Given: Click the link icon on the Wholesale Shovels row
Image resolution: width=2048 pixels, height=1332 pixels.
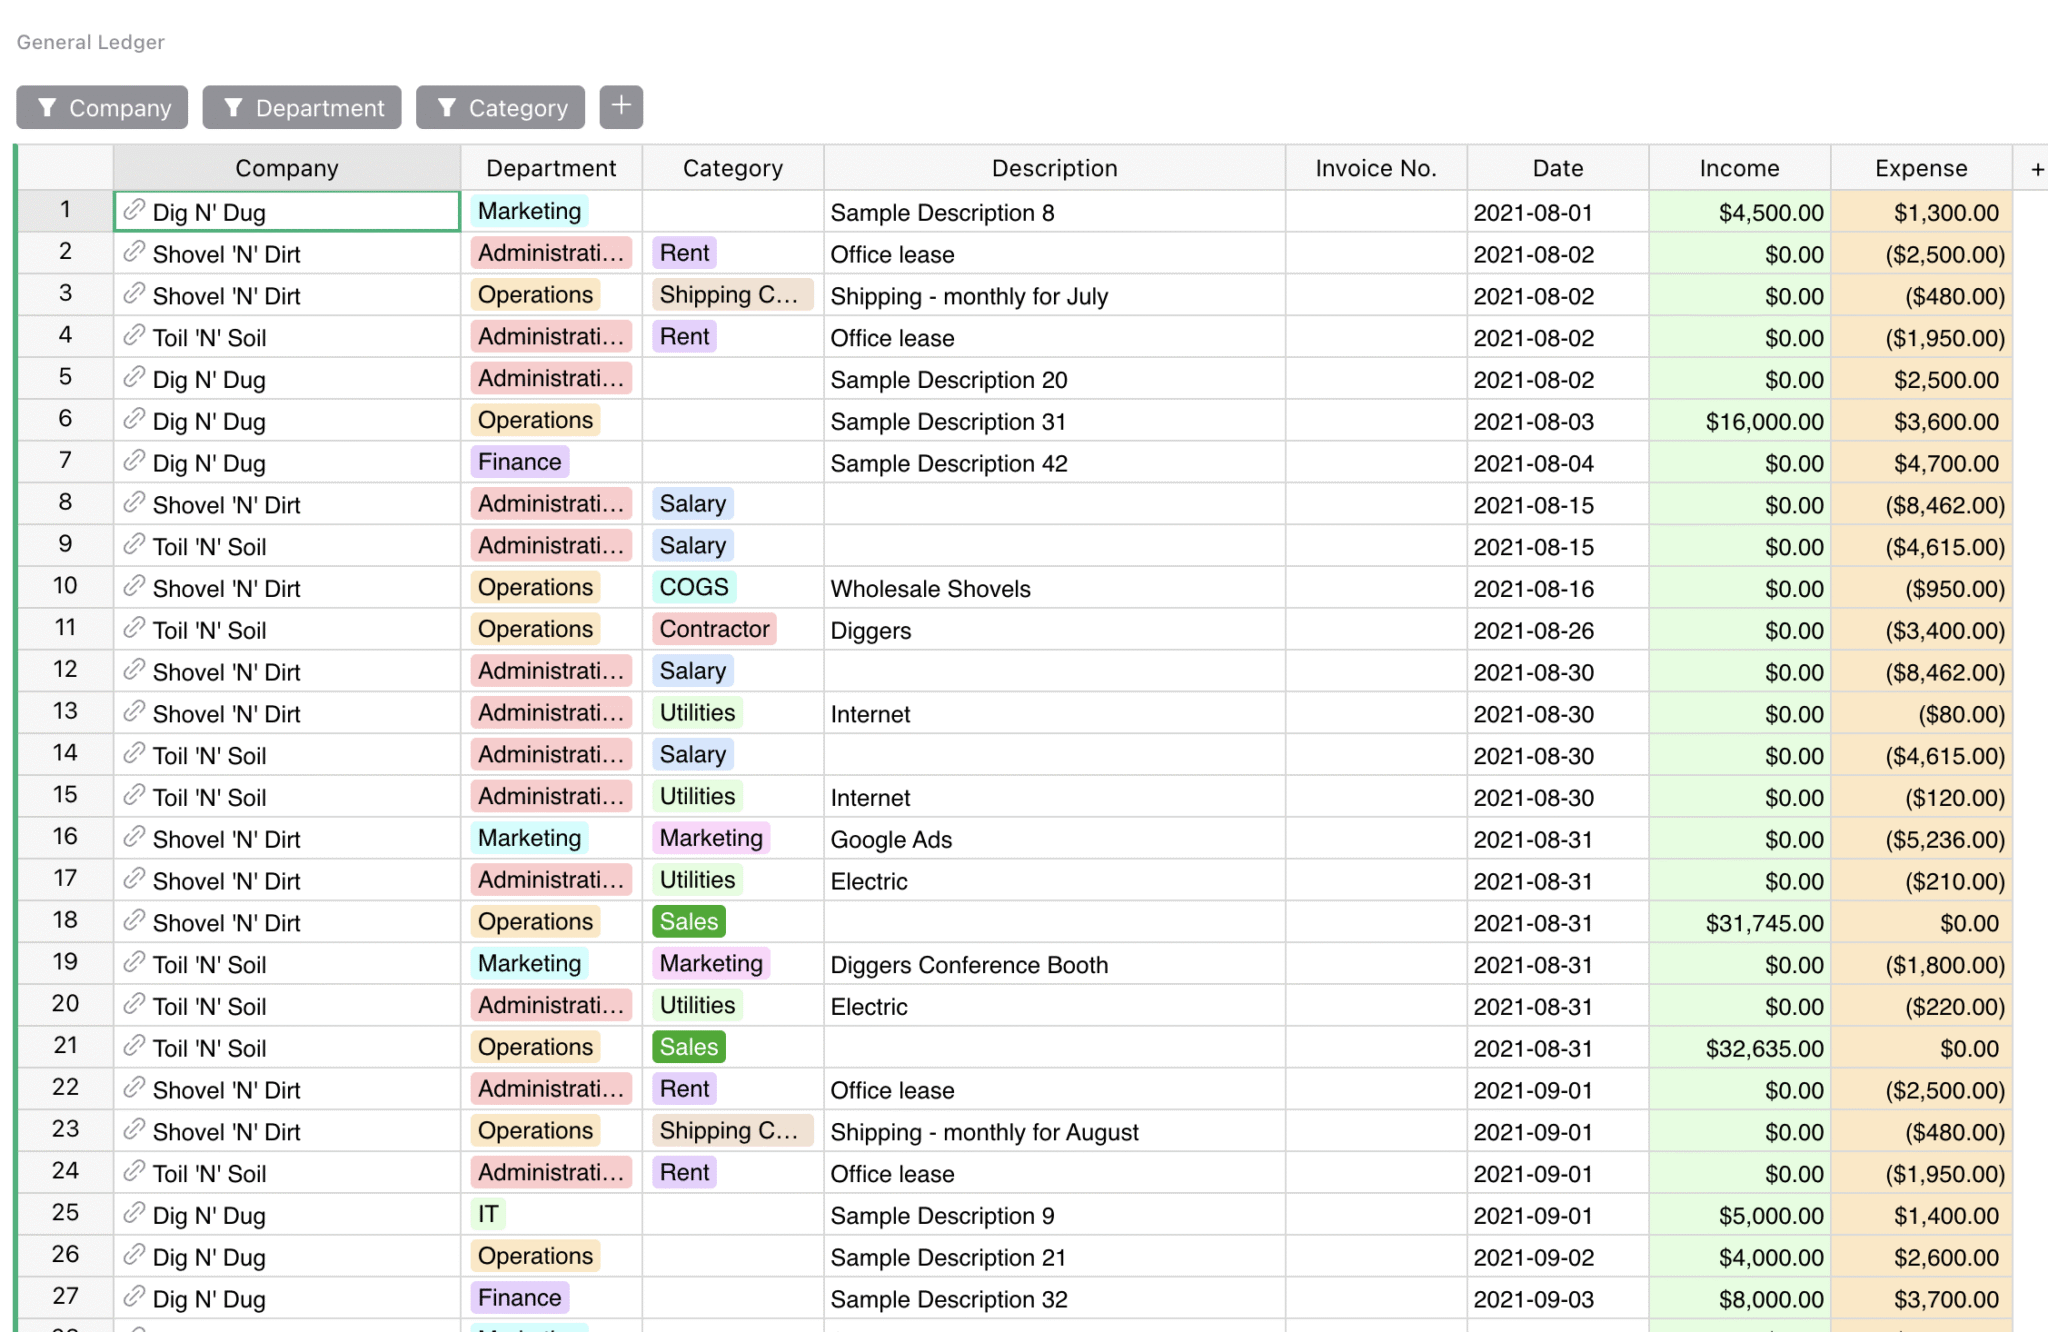Looking at the screenshot, I should coord(134,588).
